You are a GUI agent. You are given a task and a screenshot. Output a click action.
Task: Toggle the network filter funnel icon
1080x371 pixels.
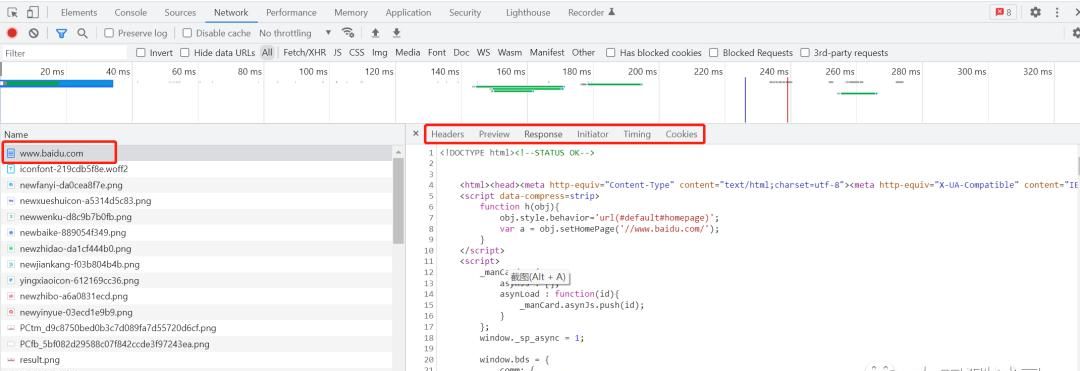[61, 33]
